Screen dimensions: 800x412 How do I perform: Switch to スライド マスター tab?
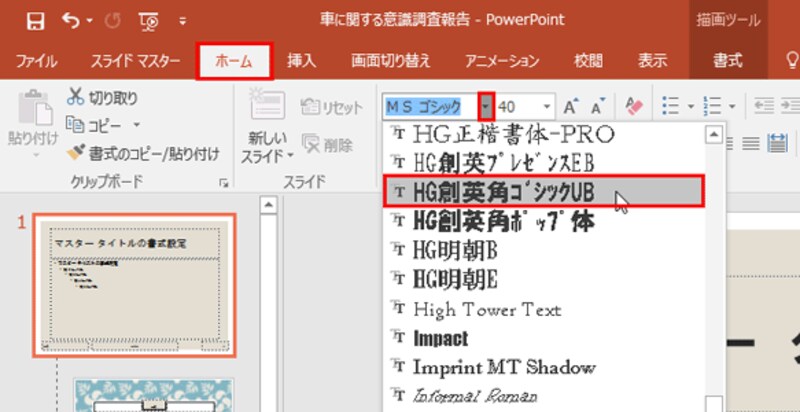coord(135,62)
